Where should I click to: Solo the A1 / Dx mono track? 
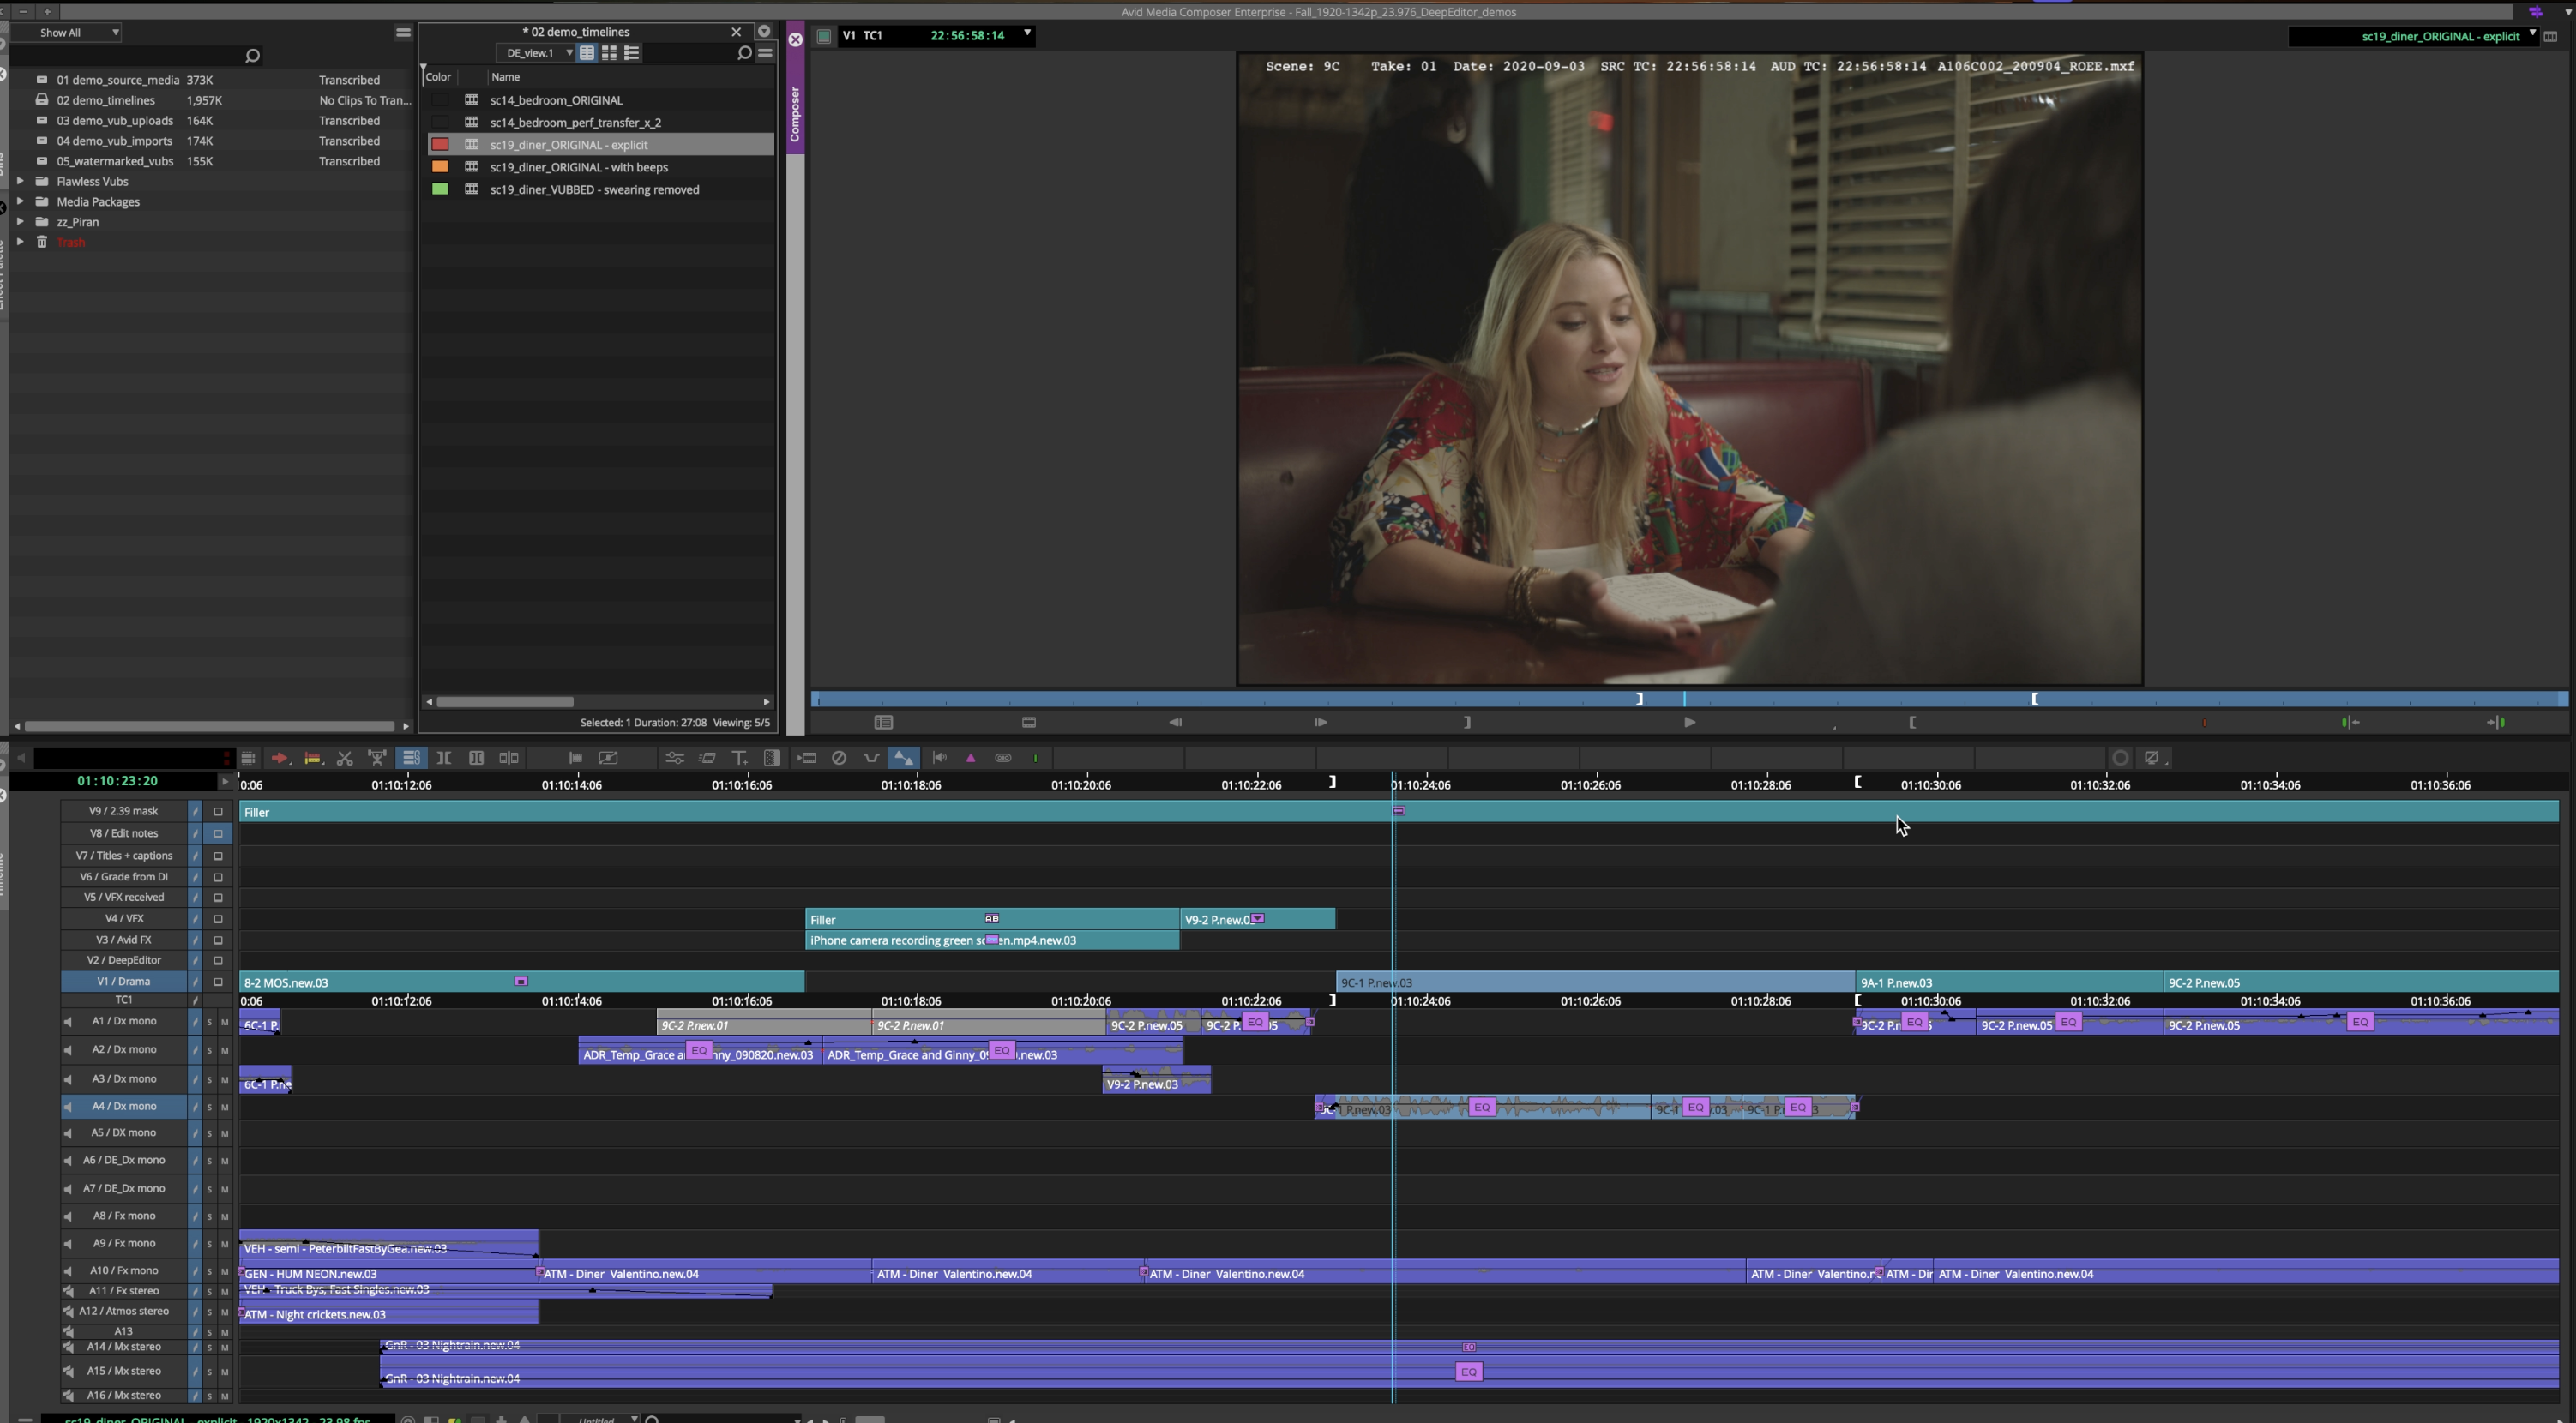210,1022
